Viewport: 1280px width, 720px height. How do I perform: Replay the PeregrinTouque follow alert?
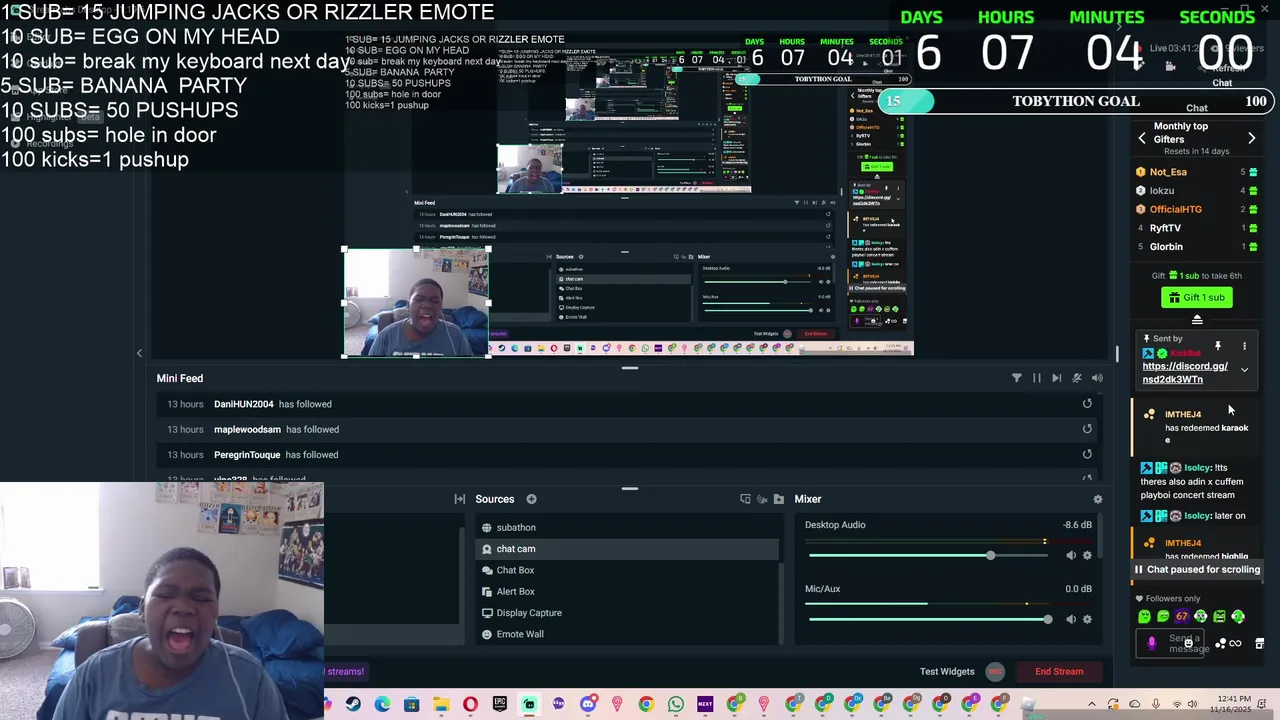(x=1087, y=454)
